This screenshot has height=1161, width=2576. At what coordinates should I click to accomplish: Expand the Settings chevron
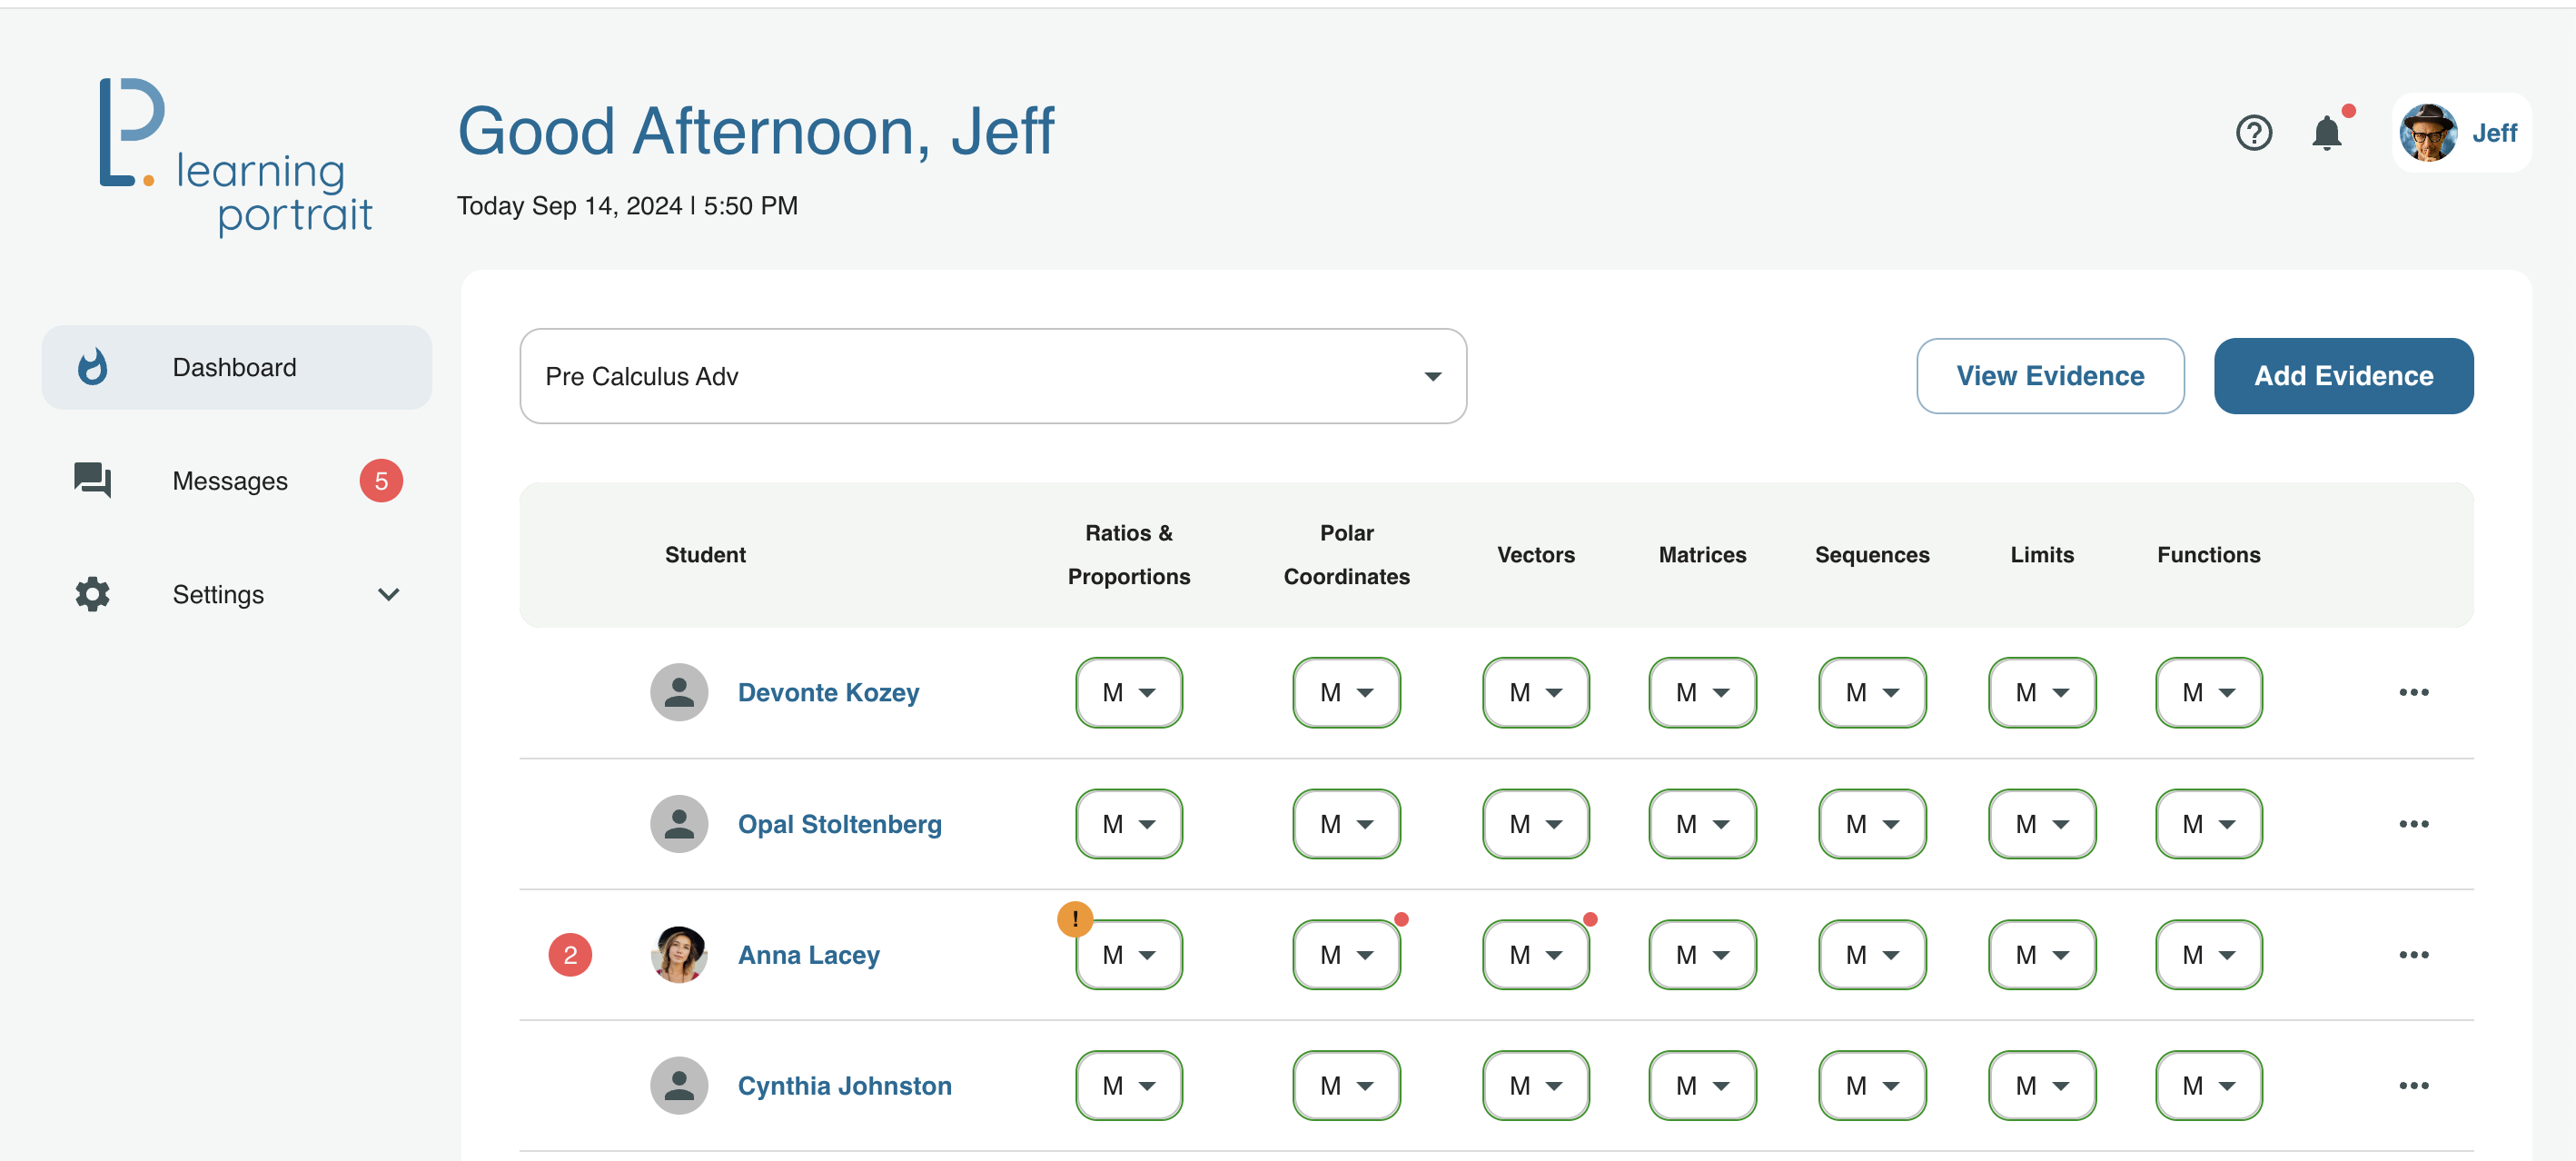(389, 594)
